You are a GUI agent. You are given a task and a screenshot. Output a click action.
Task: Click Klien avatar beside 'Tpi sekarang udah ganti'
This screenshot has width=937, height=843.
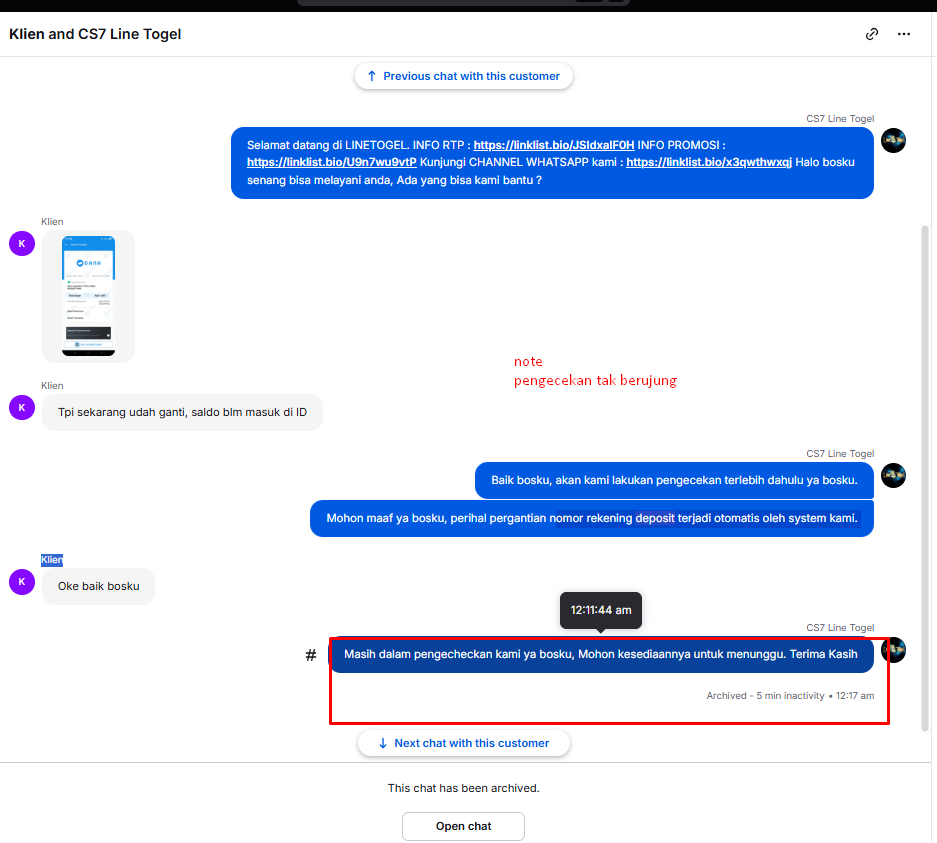pyautogui.click(x=22, y=407)
